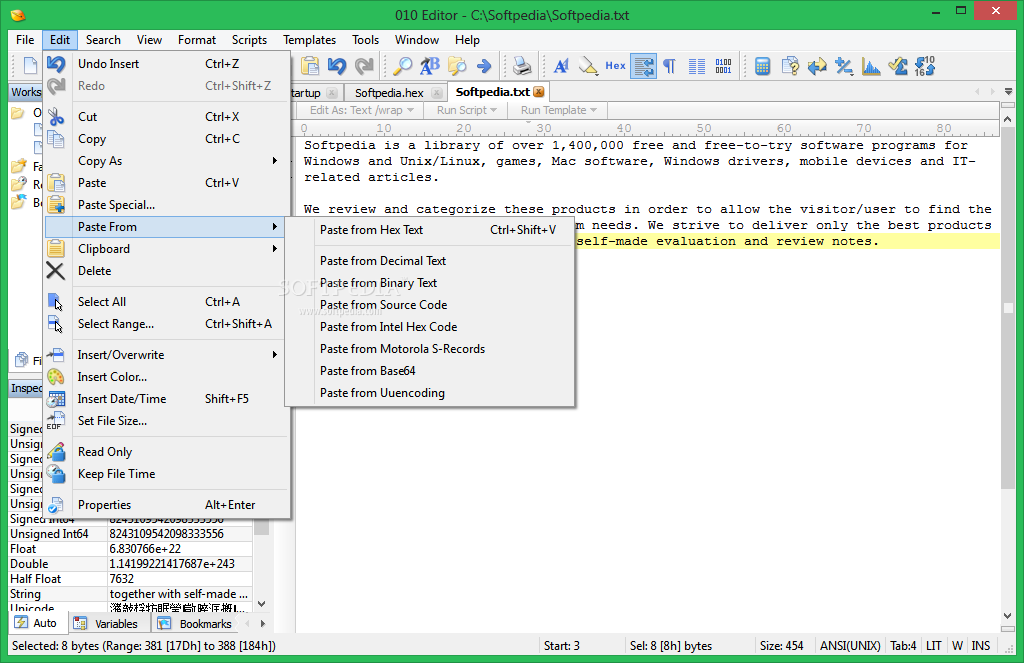Switch to the Softpedia.hex tab

coord(389,93)
